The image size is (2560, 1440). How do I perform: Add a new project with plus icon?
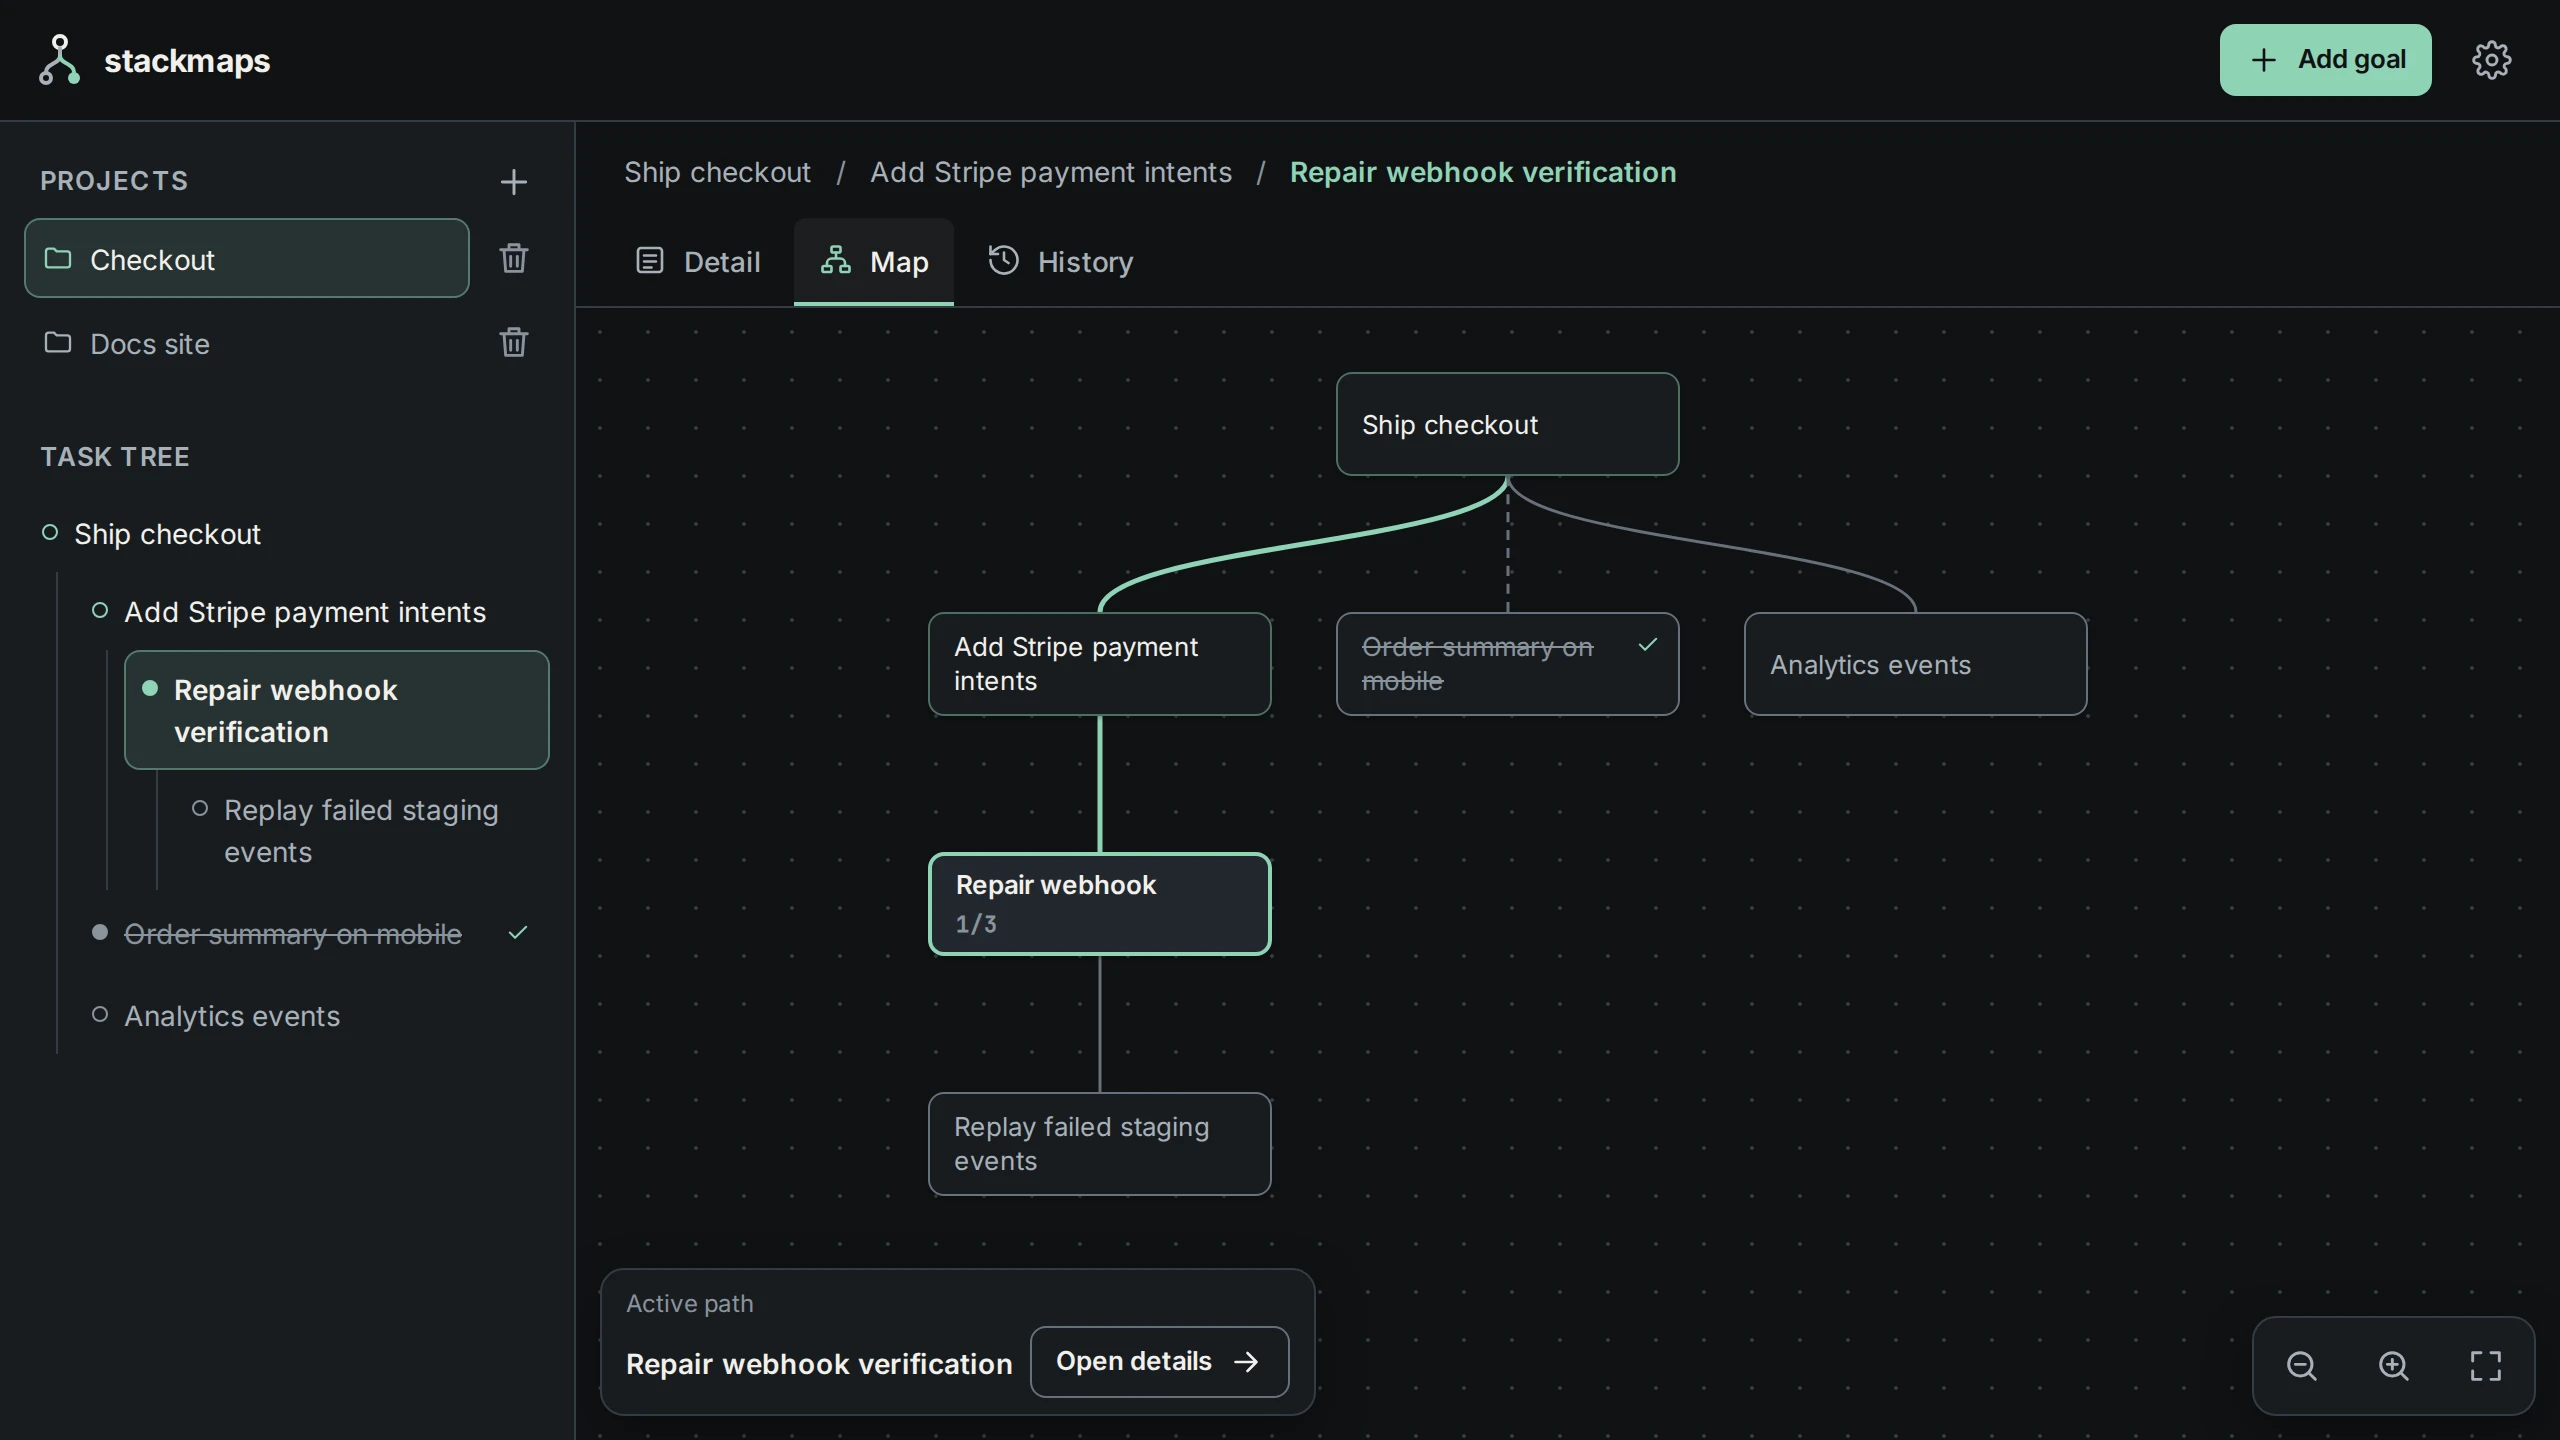pos(513,182)
